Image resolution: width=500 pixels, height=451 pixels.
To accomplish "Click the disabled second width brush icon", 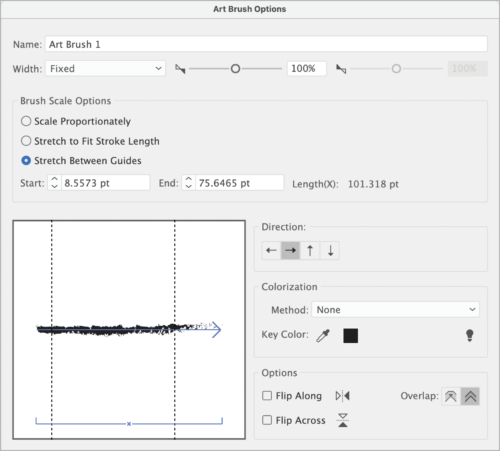I will (341, 69).
